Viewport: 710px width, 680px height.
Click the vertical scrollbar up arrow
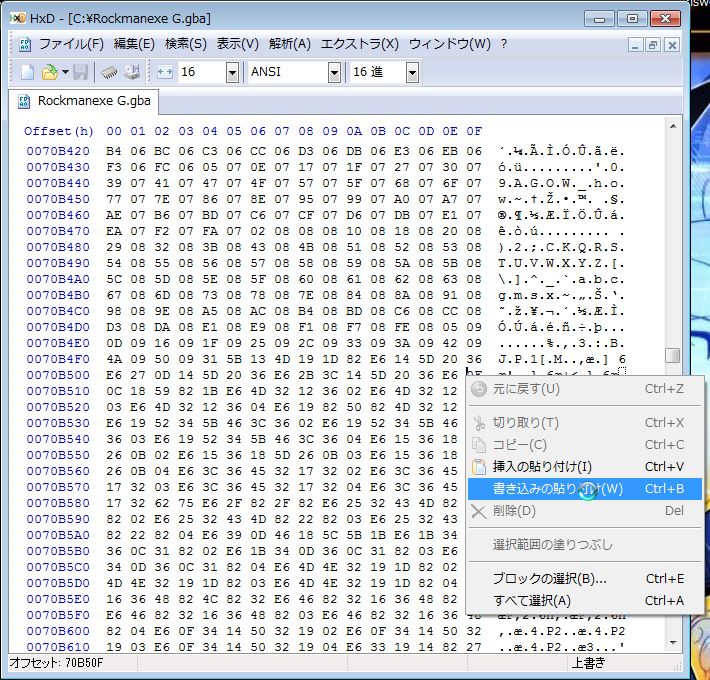[673, 126]
